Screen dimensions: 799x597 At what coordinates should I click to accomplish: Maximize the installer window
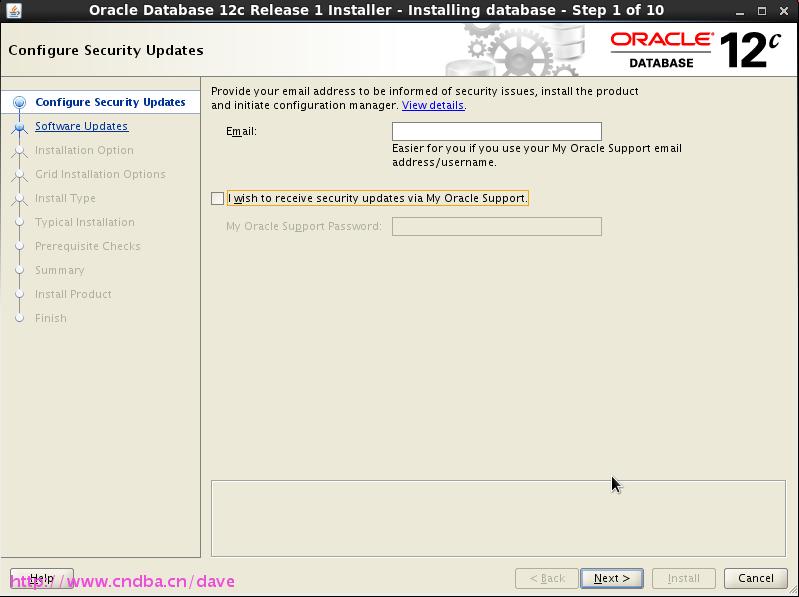pos(762,11)
